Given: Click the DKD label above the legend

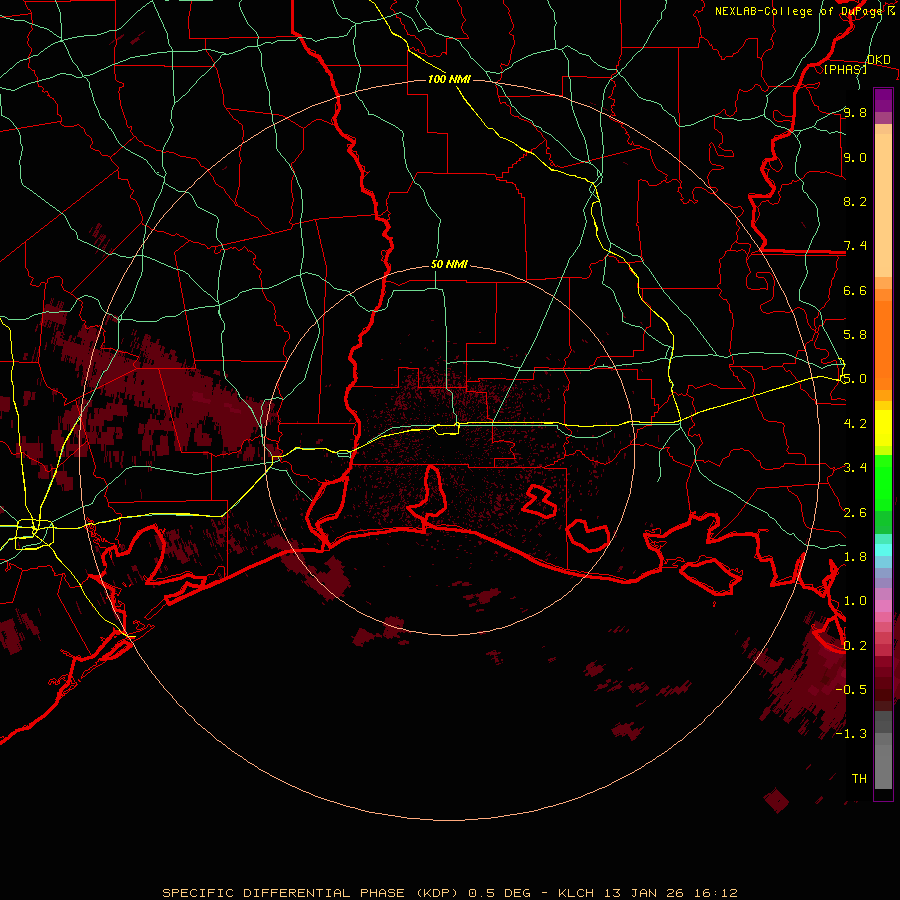Looking at the screenshot, I should pos(878,59).
